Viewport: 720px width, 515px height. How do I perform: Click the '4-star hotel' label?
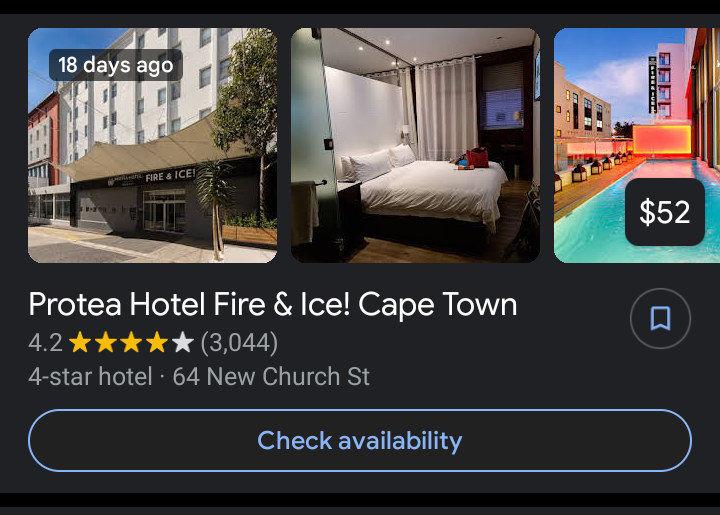click(90, 377)
